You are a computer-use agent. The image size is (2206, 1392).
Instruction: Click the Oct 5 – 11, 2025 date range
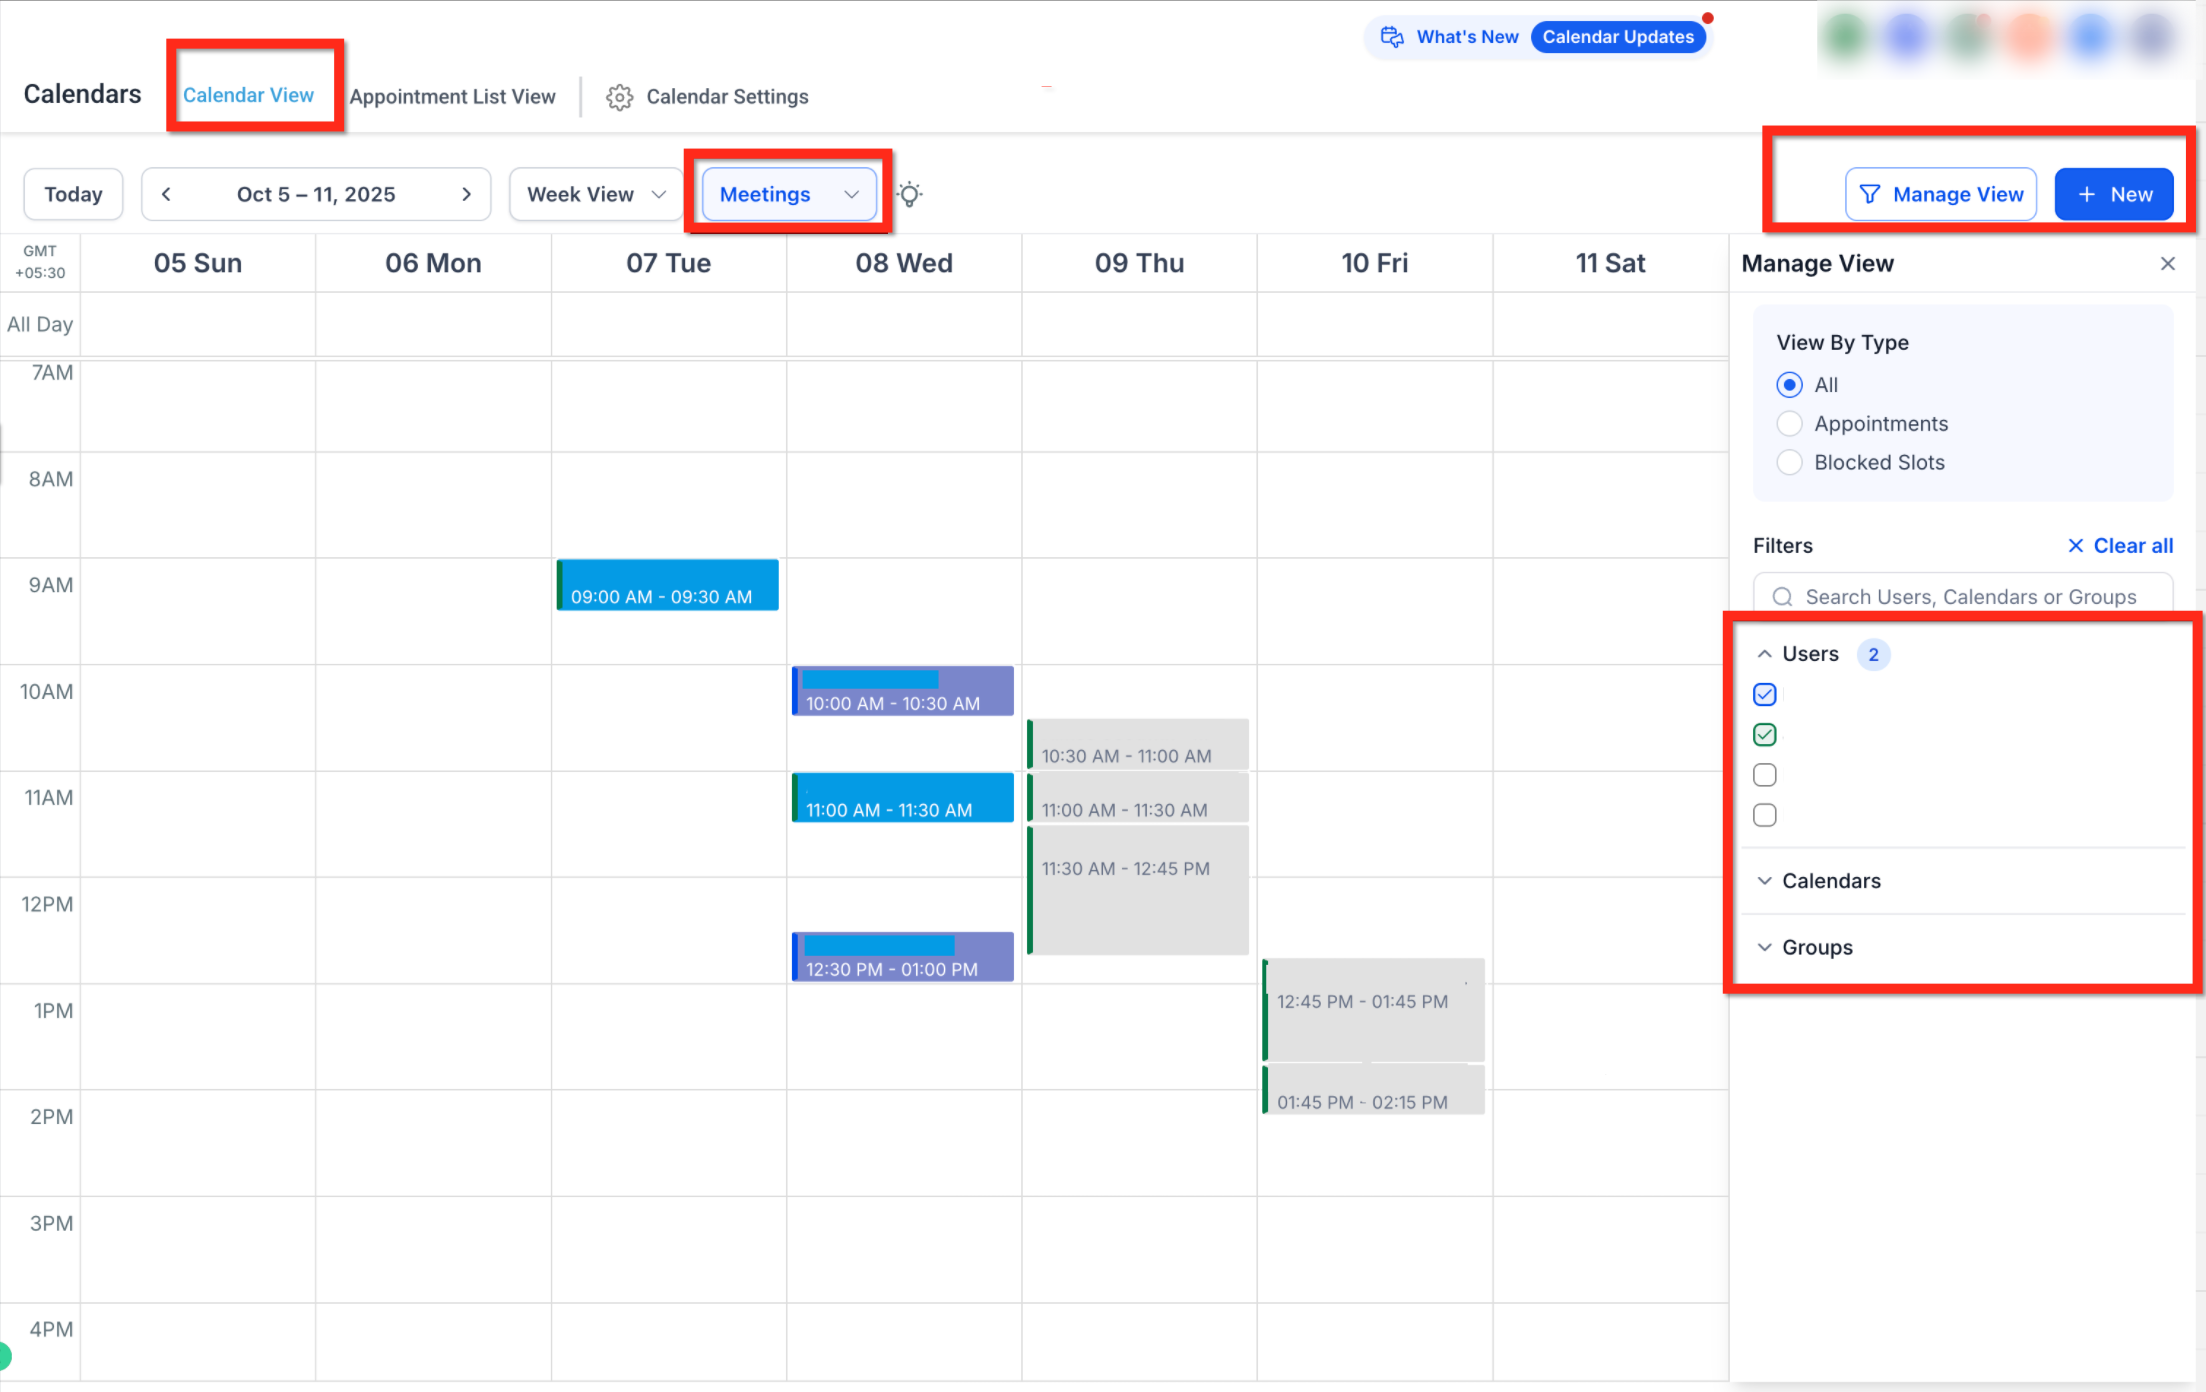[316, 194]
